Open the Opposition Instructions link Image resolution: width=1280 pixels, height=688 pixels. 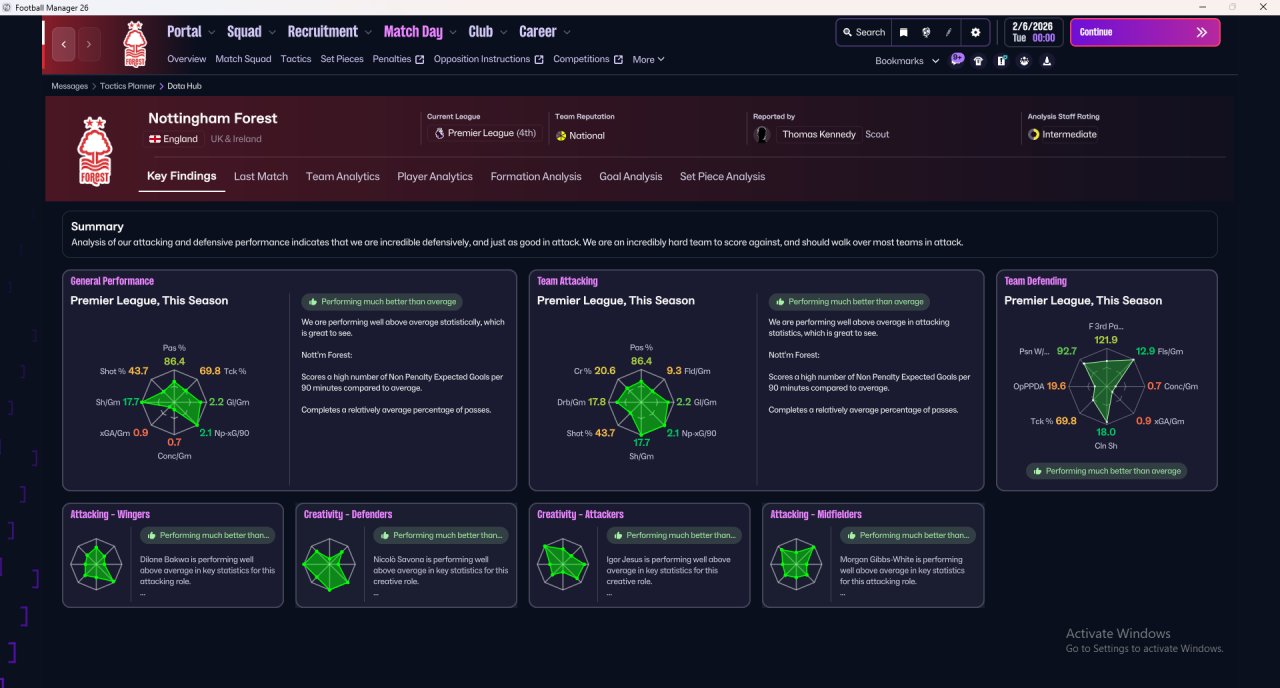(489, 59)
